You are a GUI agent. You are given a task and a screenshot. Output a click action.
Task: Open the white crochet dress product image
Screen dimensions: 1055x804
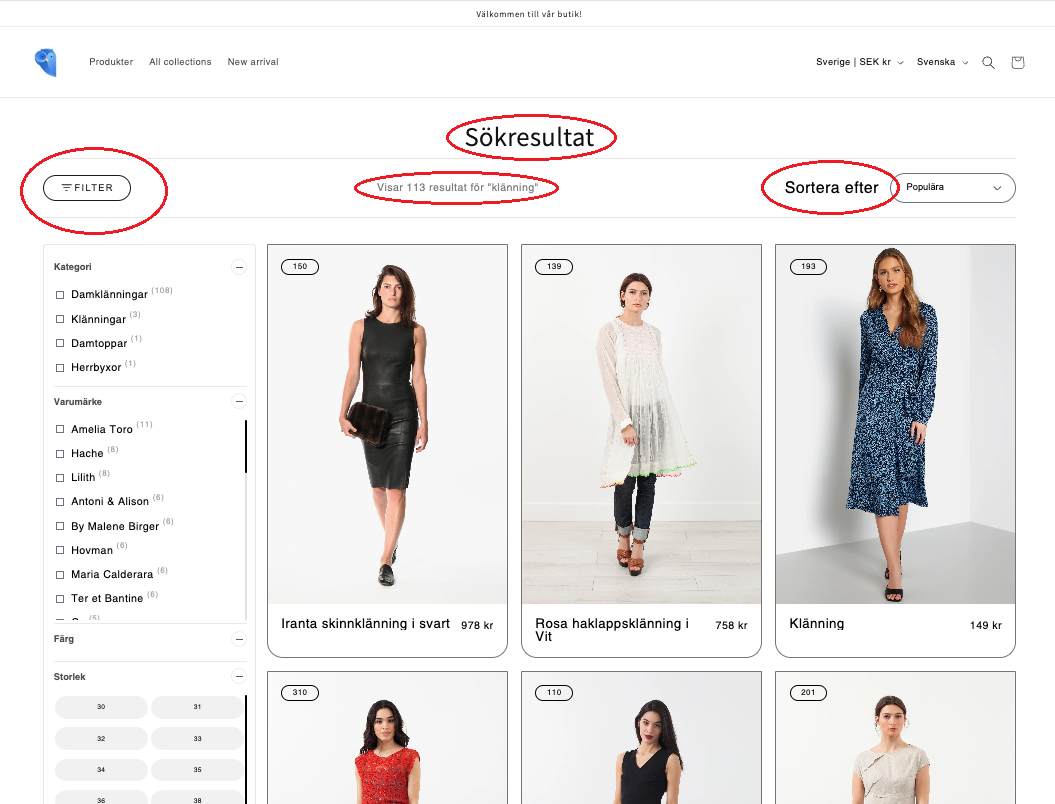pos(641,425)
